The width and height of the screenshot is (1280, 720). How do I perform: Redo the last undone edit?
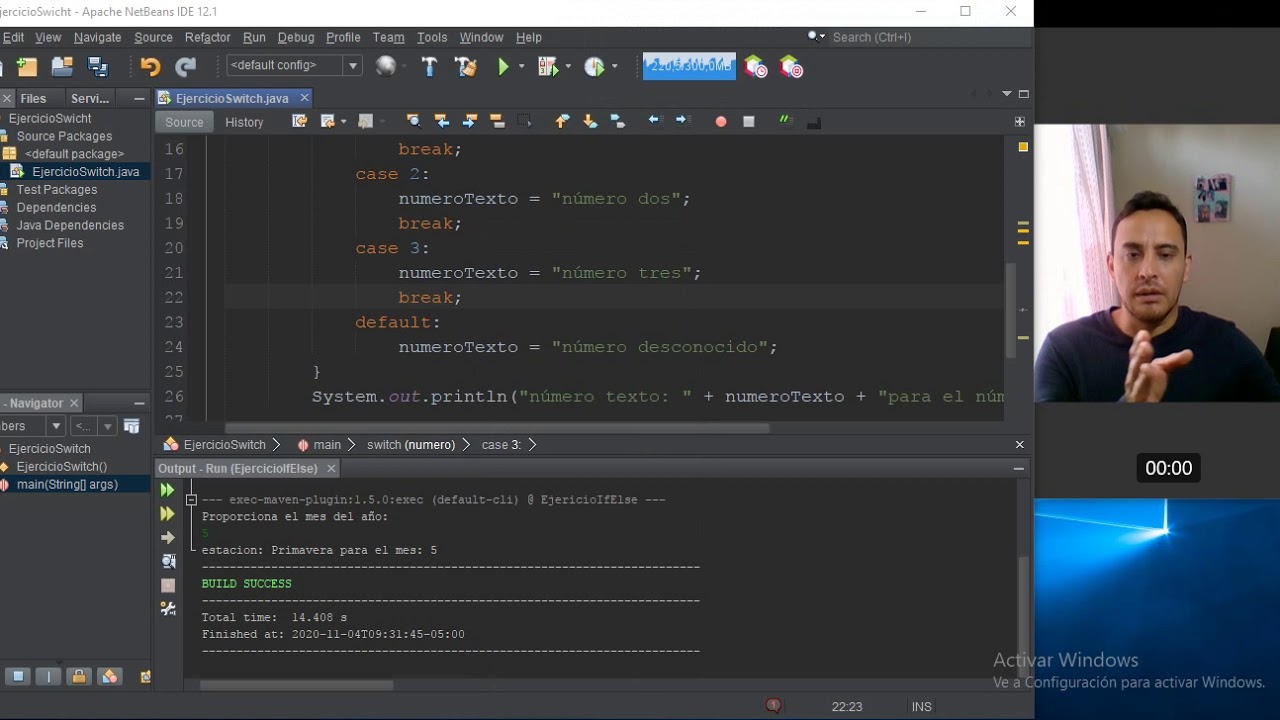tap(186, 67)
